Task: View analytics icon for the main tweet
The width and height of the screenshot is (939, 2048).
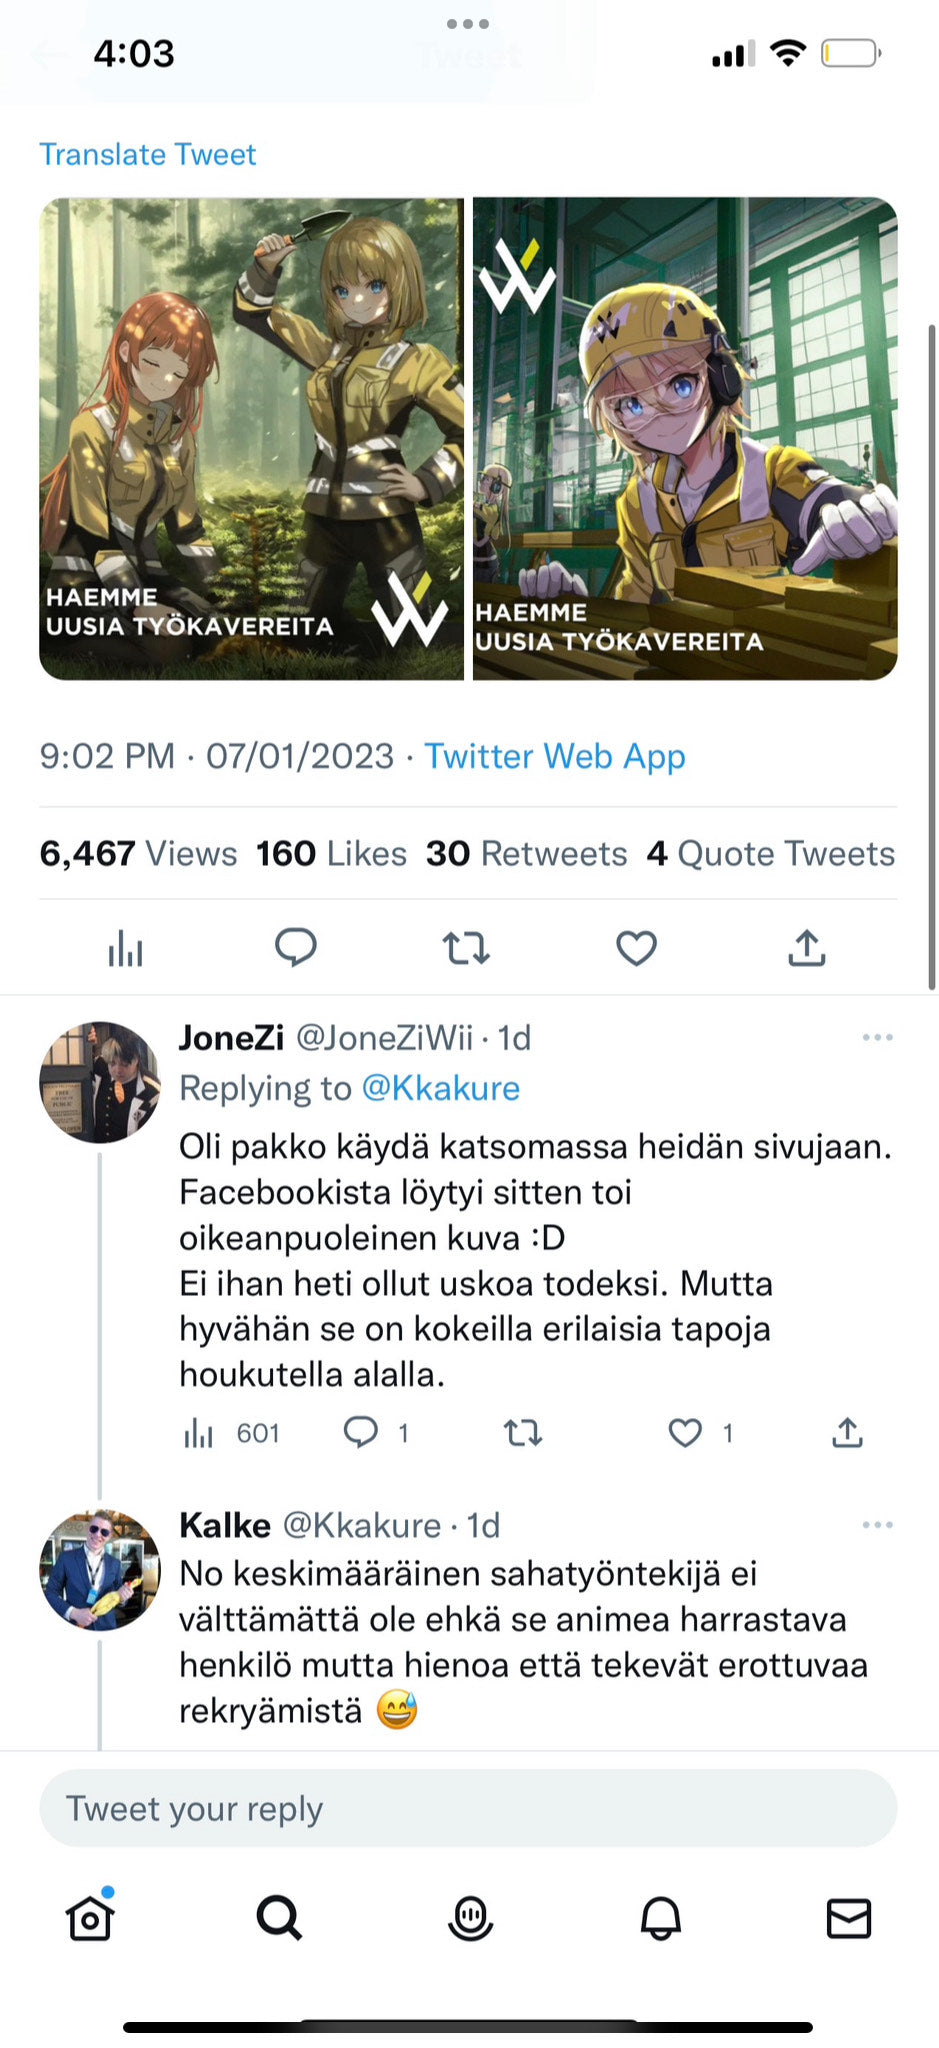Action: pos(126,947)
